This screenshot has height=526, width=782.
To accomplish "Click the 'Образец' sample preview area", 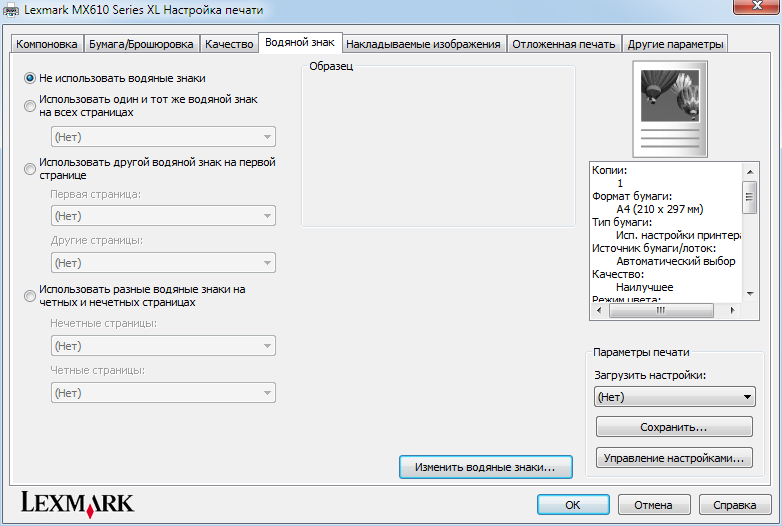I will [x=438, y=146].
